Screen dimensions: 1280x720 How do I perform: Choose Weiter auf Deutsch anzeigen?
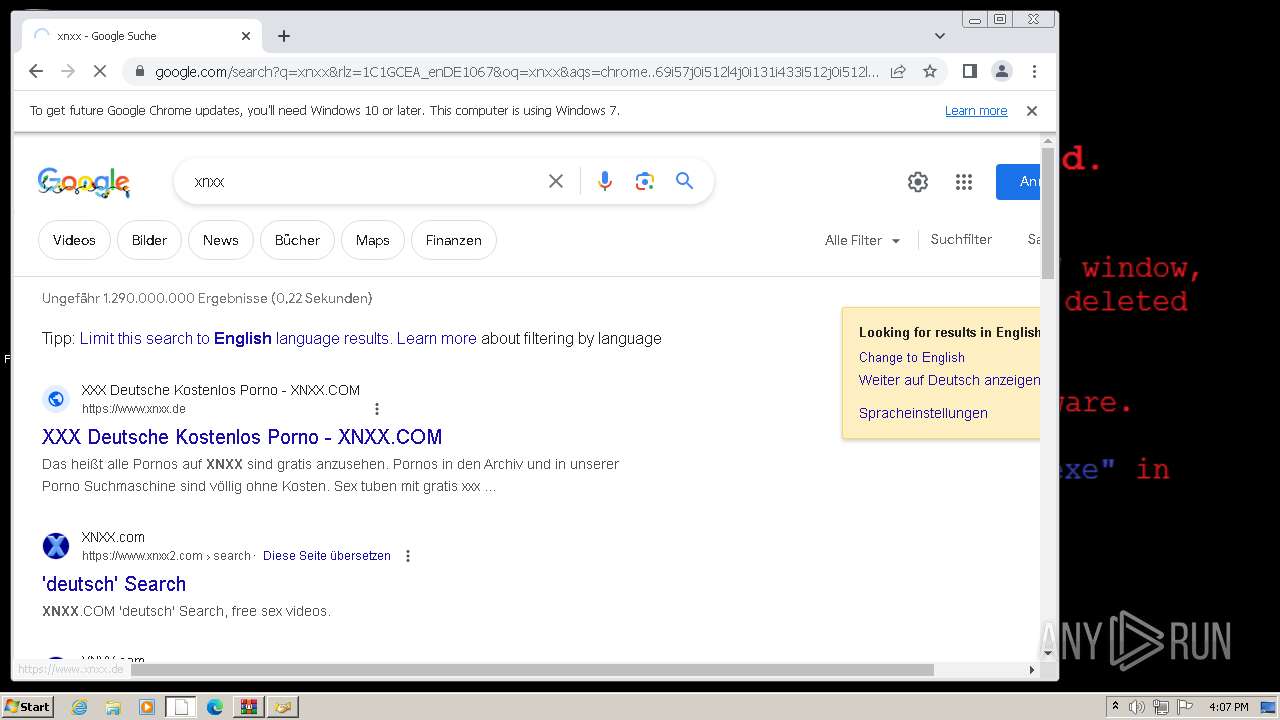click(x=949, y=380)
